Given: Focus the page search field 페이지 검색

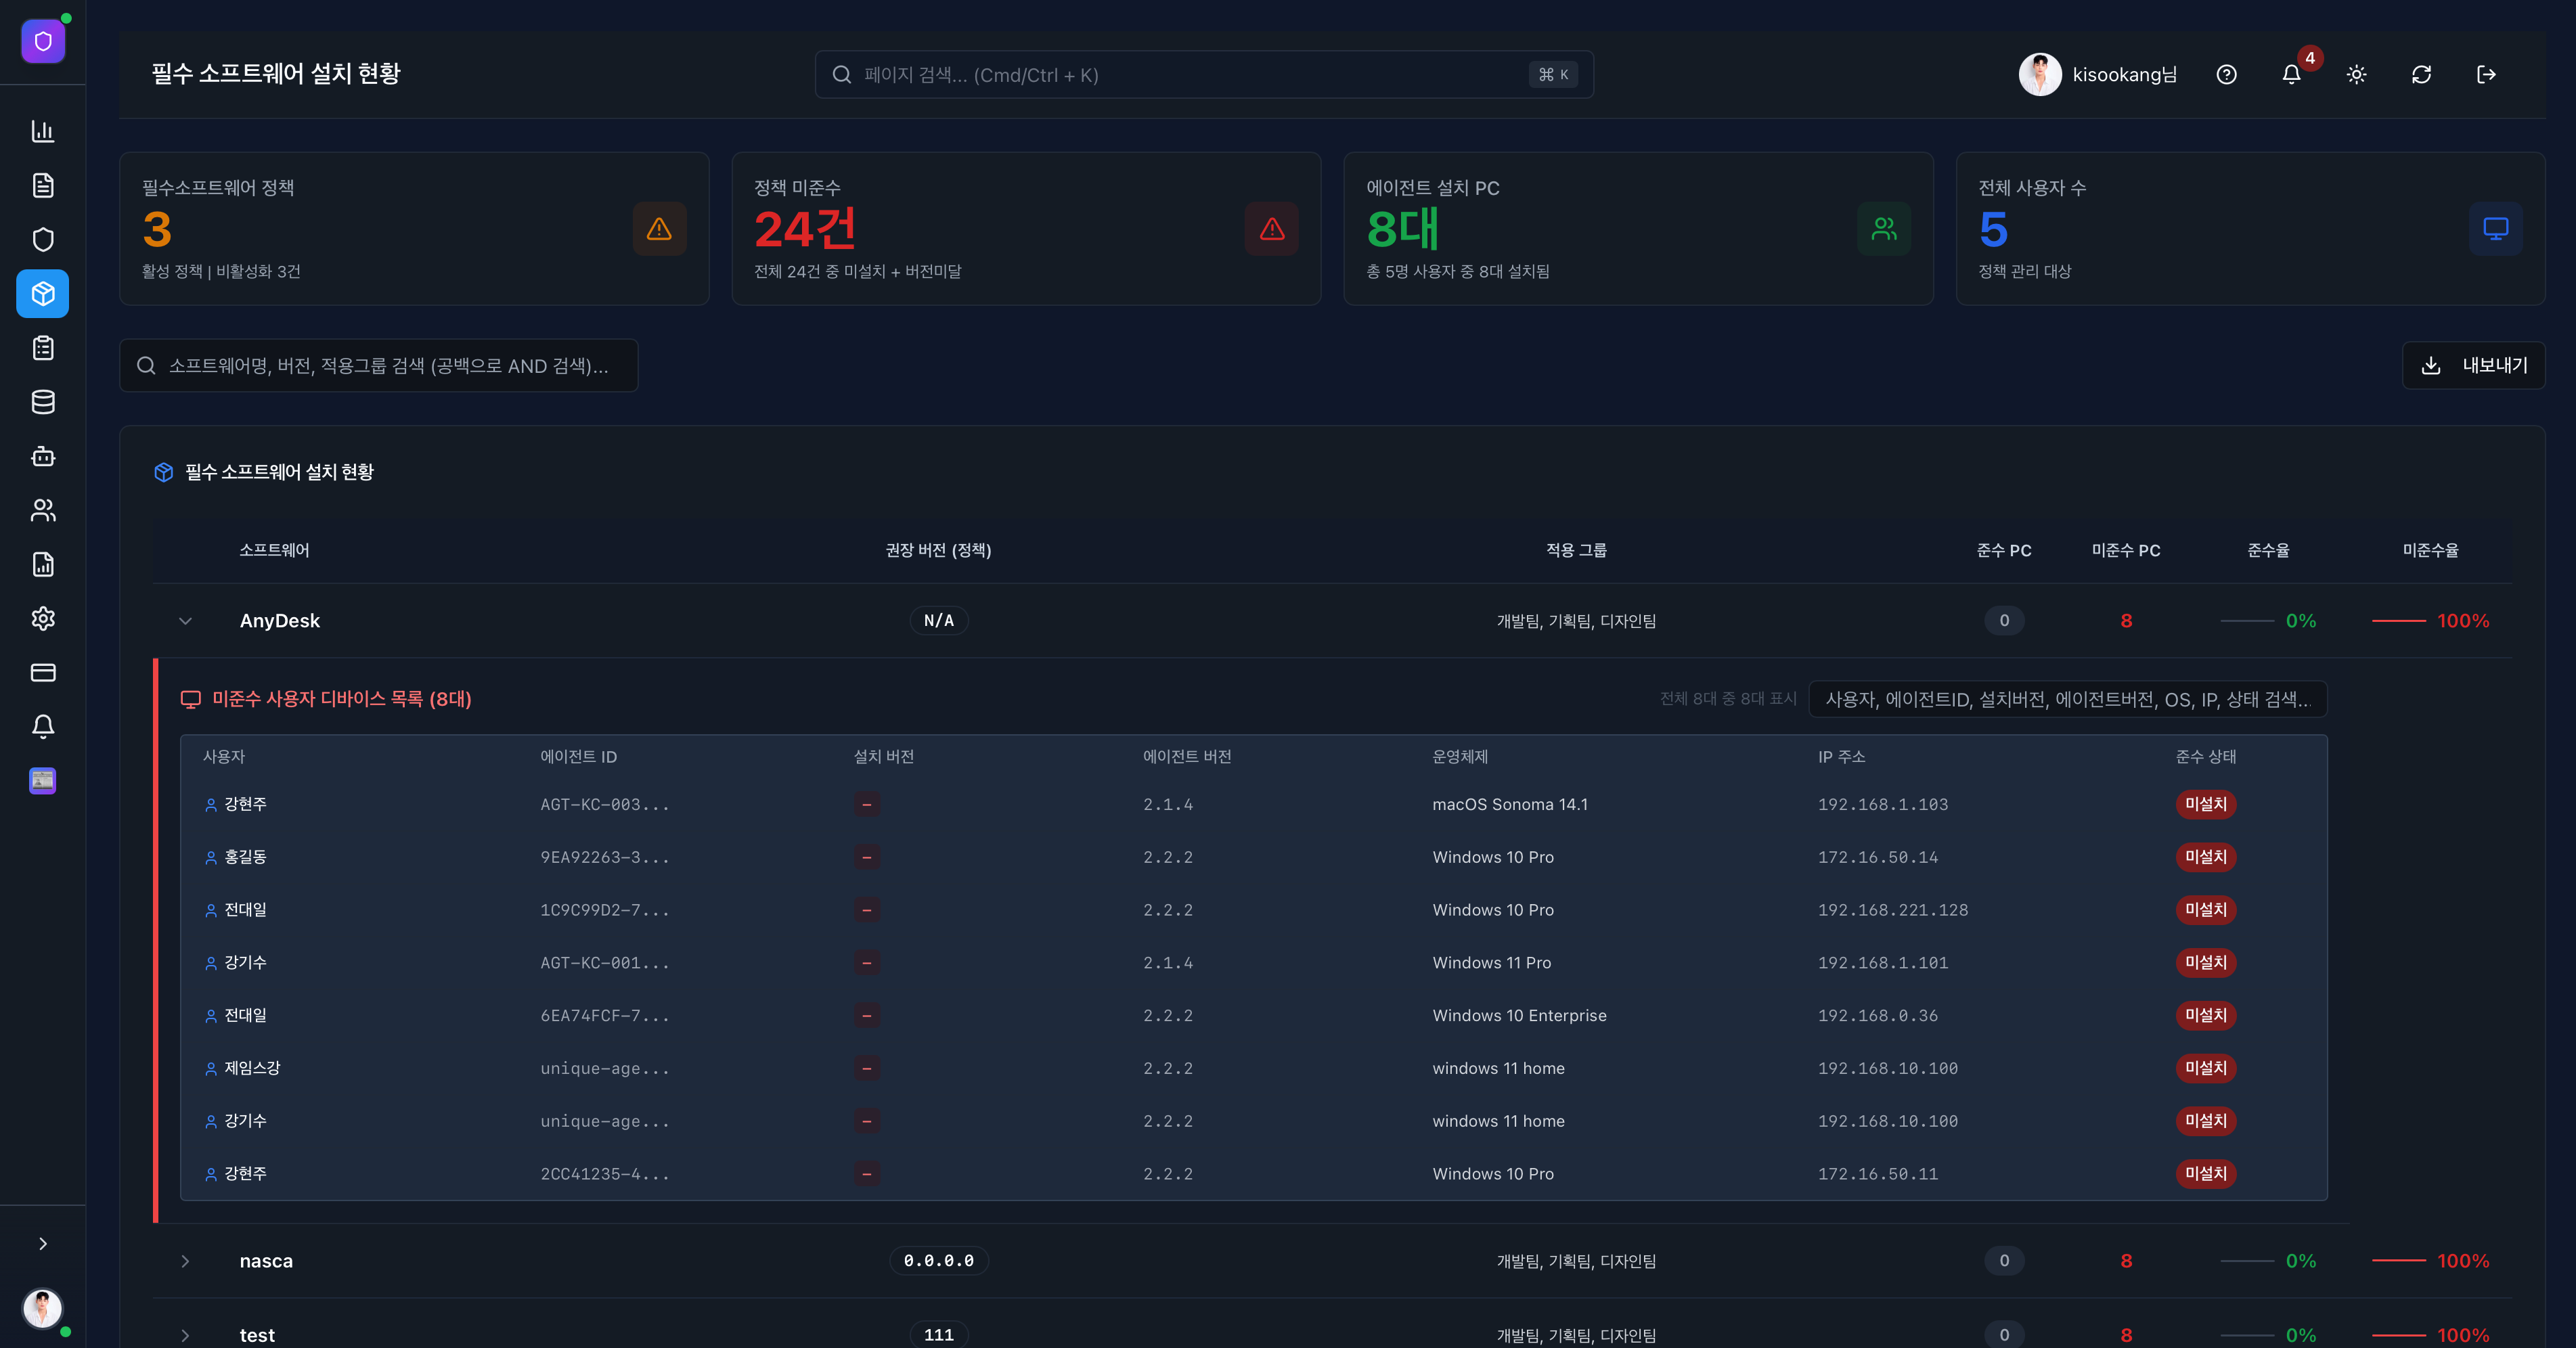Looking at the screenshot, I should point(1204,74).
